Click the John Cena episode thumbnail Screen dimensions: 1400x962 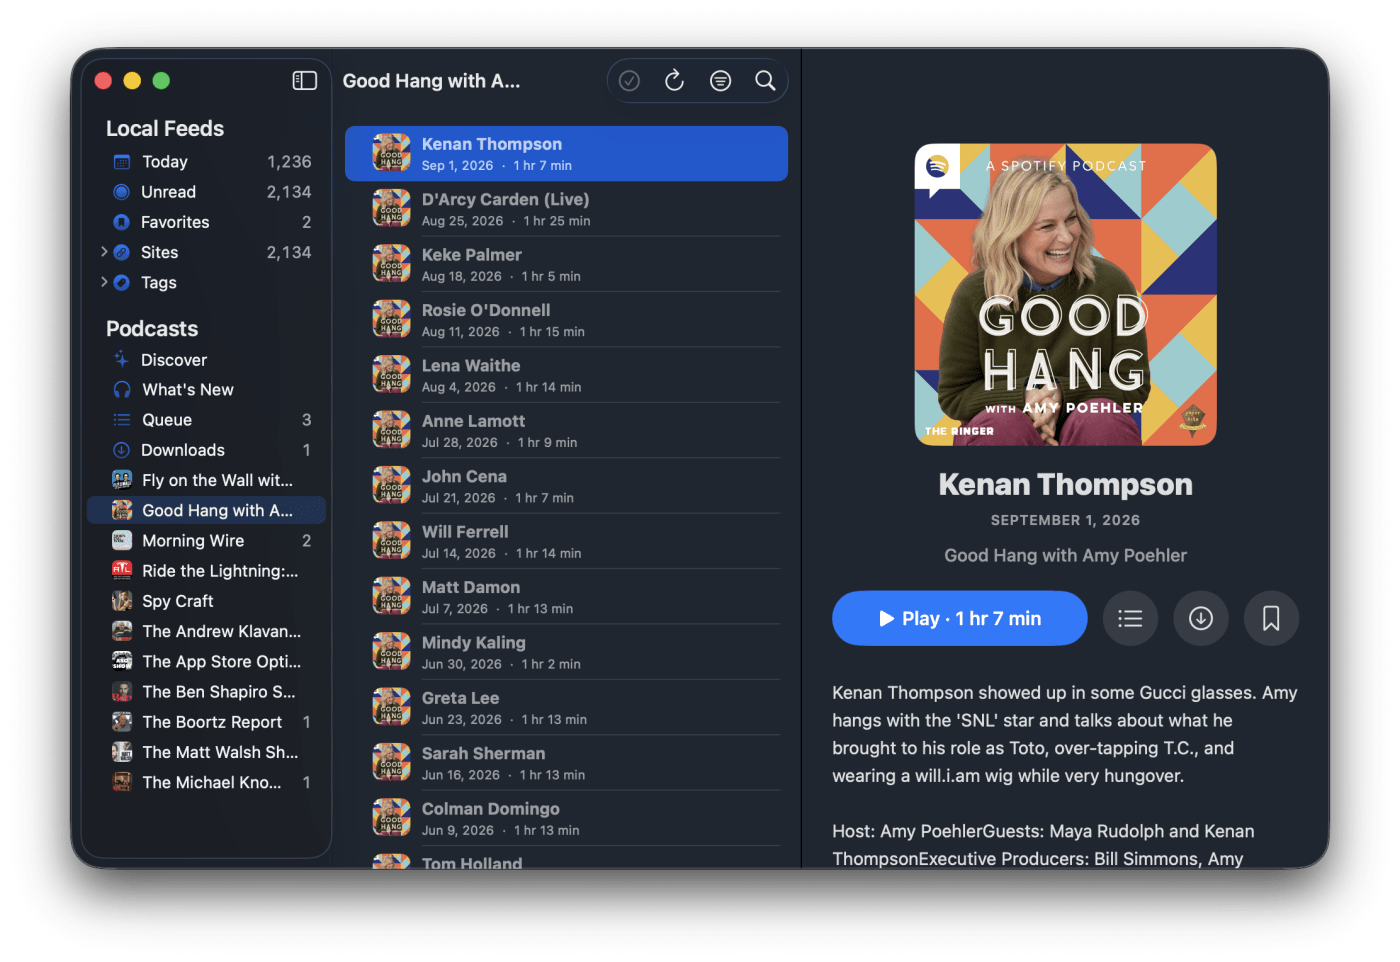pos(392,486)
